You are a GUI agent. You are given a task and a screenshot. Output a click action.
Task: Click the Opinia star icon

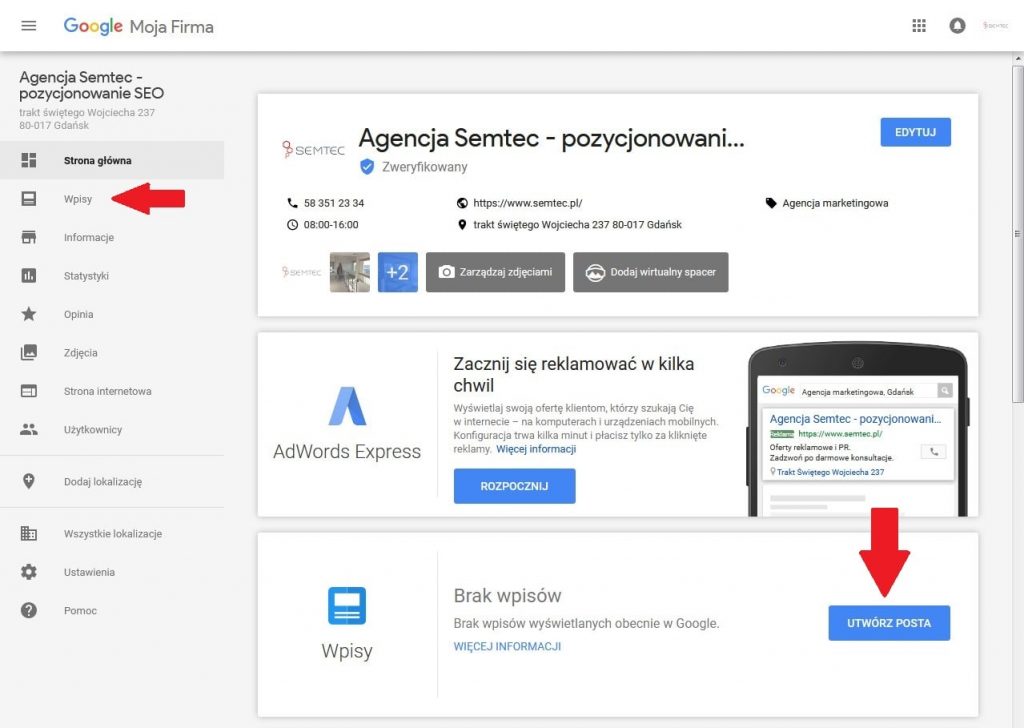pyautogui.click(x=29, y=314)
